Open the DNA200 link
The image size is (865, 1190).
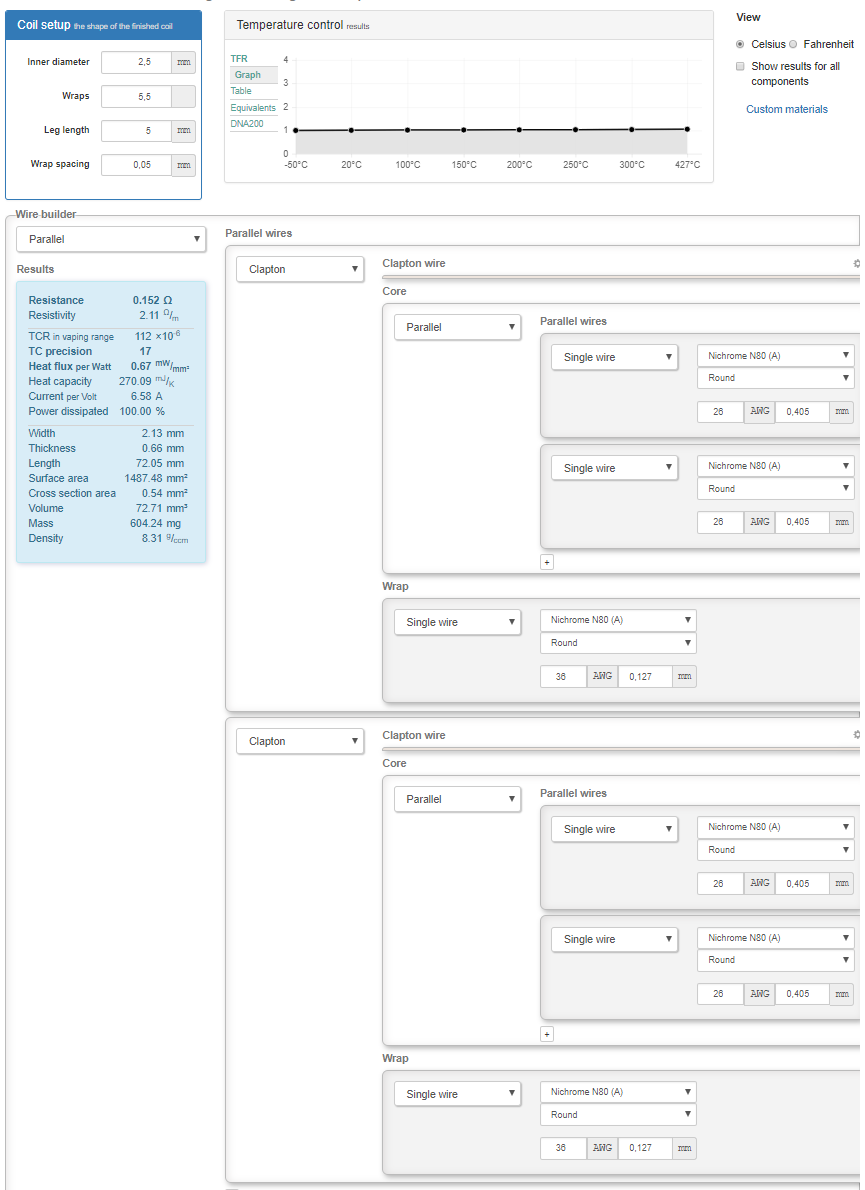246,124
